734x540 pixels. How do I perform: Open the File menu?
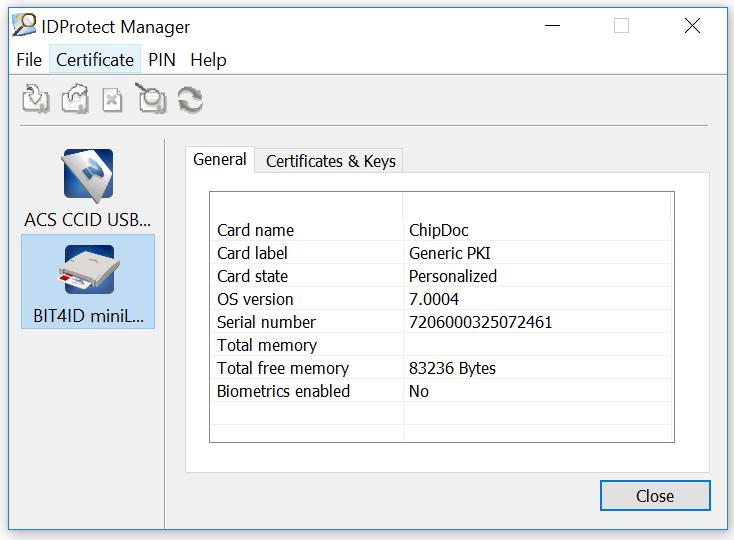pos(29,60)
